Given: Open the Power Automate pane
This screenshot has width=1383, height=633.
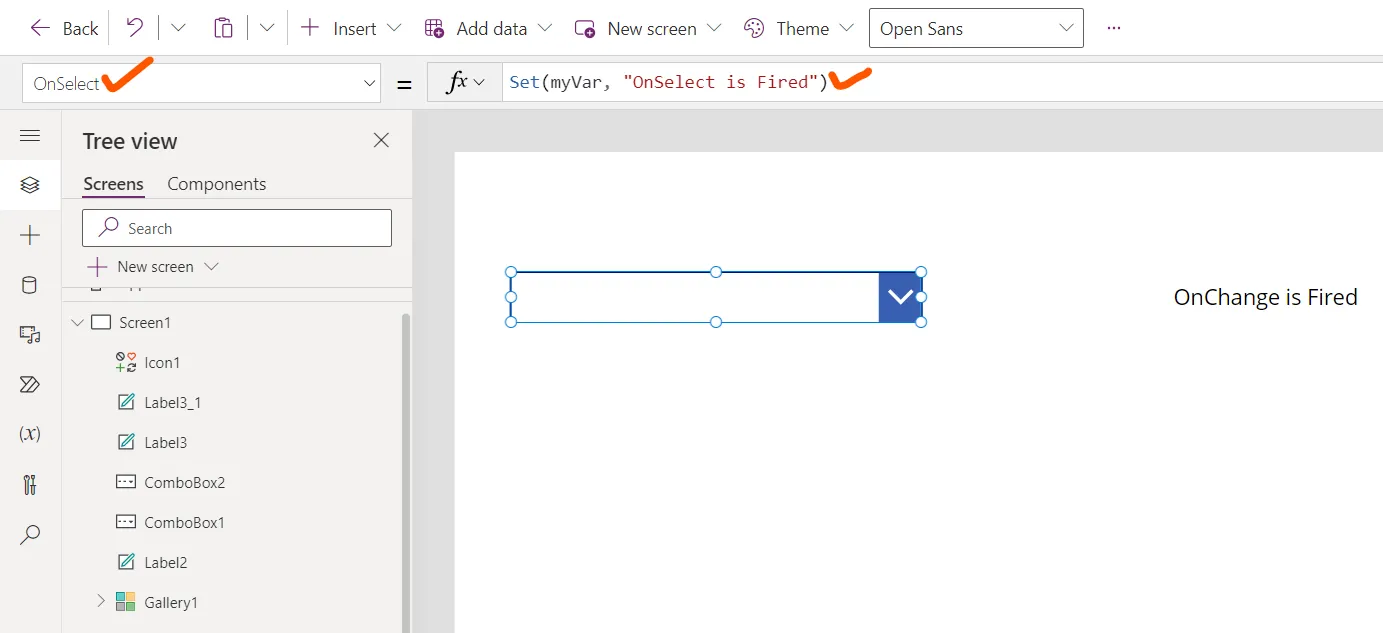Looking at the screenshot, I should pyautogui.click(x=30, y=384).
